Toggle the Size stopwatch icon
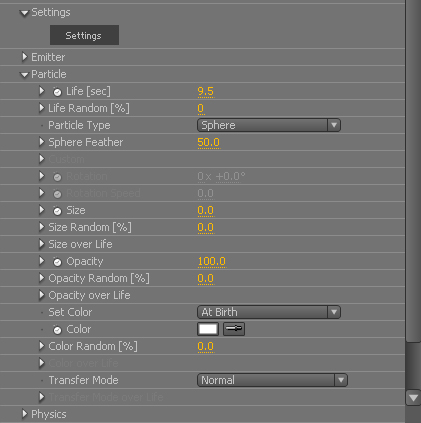This screenshot has width=421, height=423. tap(57, 211)
